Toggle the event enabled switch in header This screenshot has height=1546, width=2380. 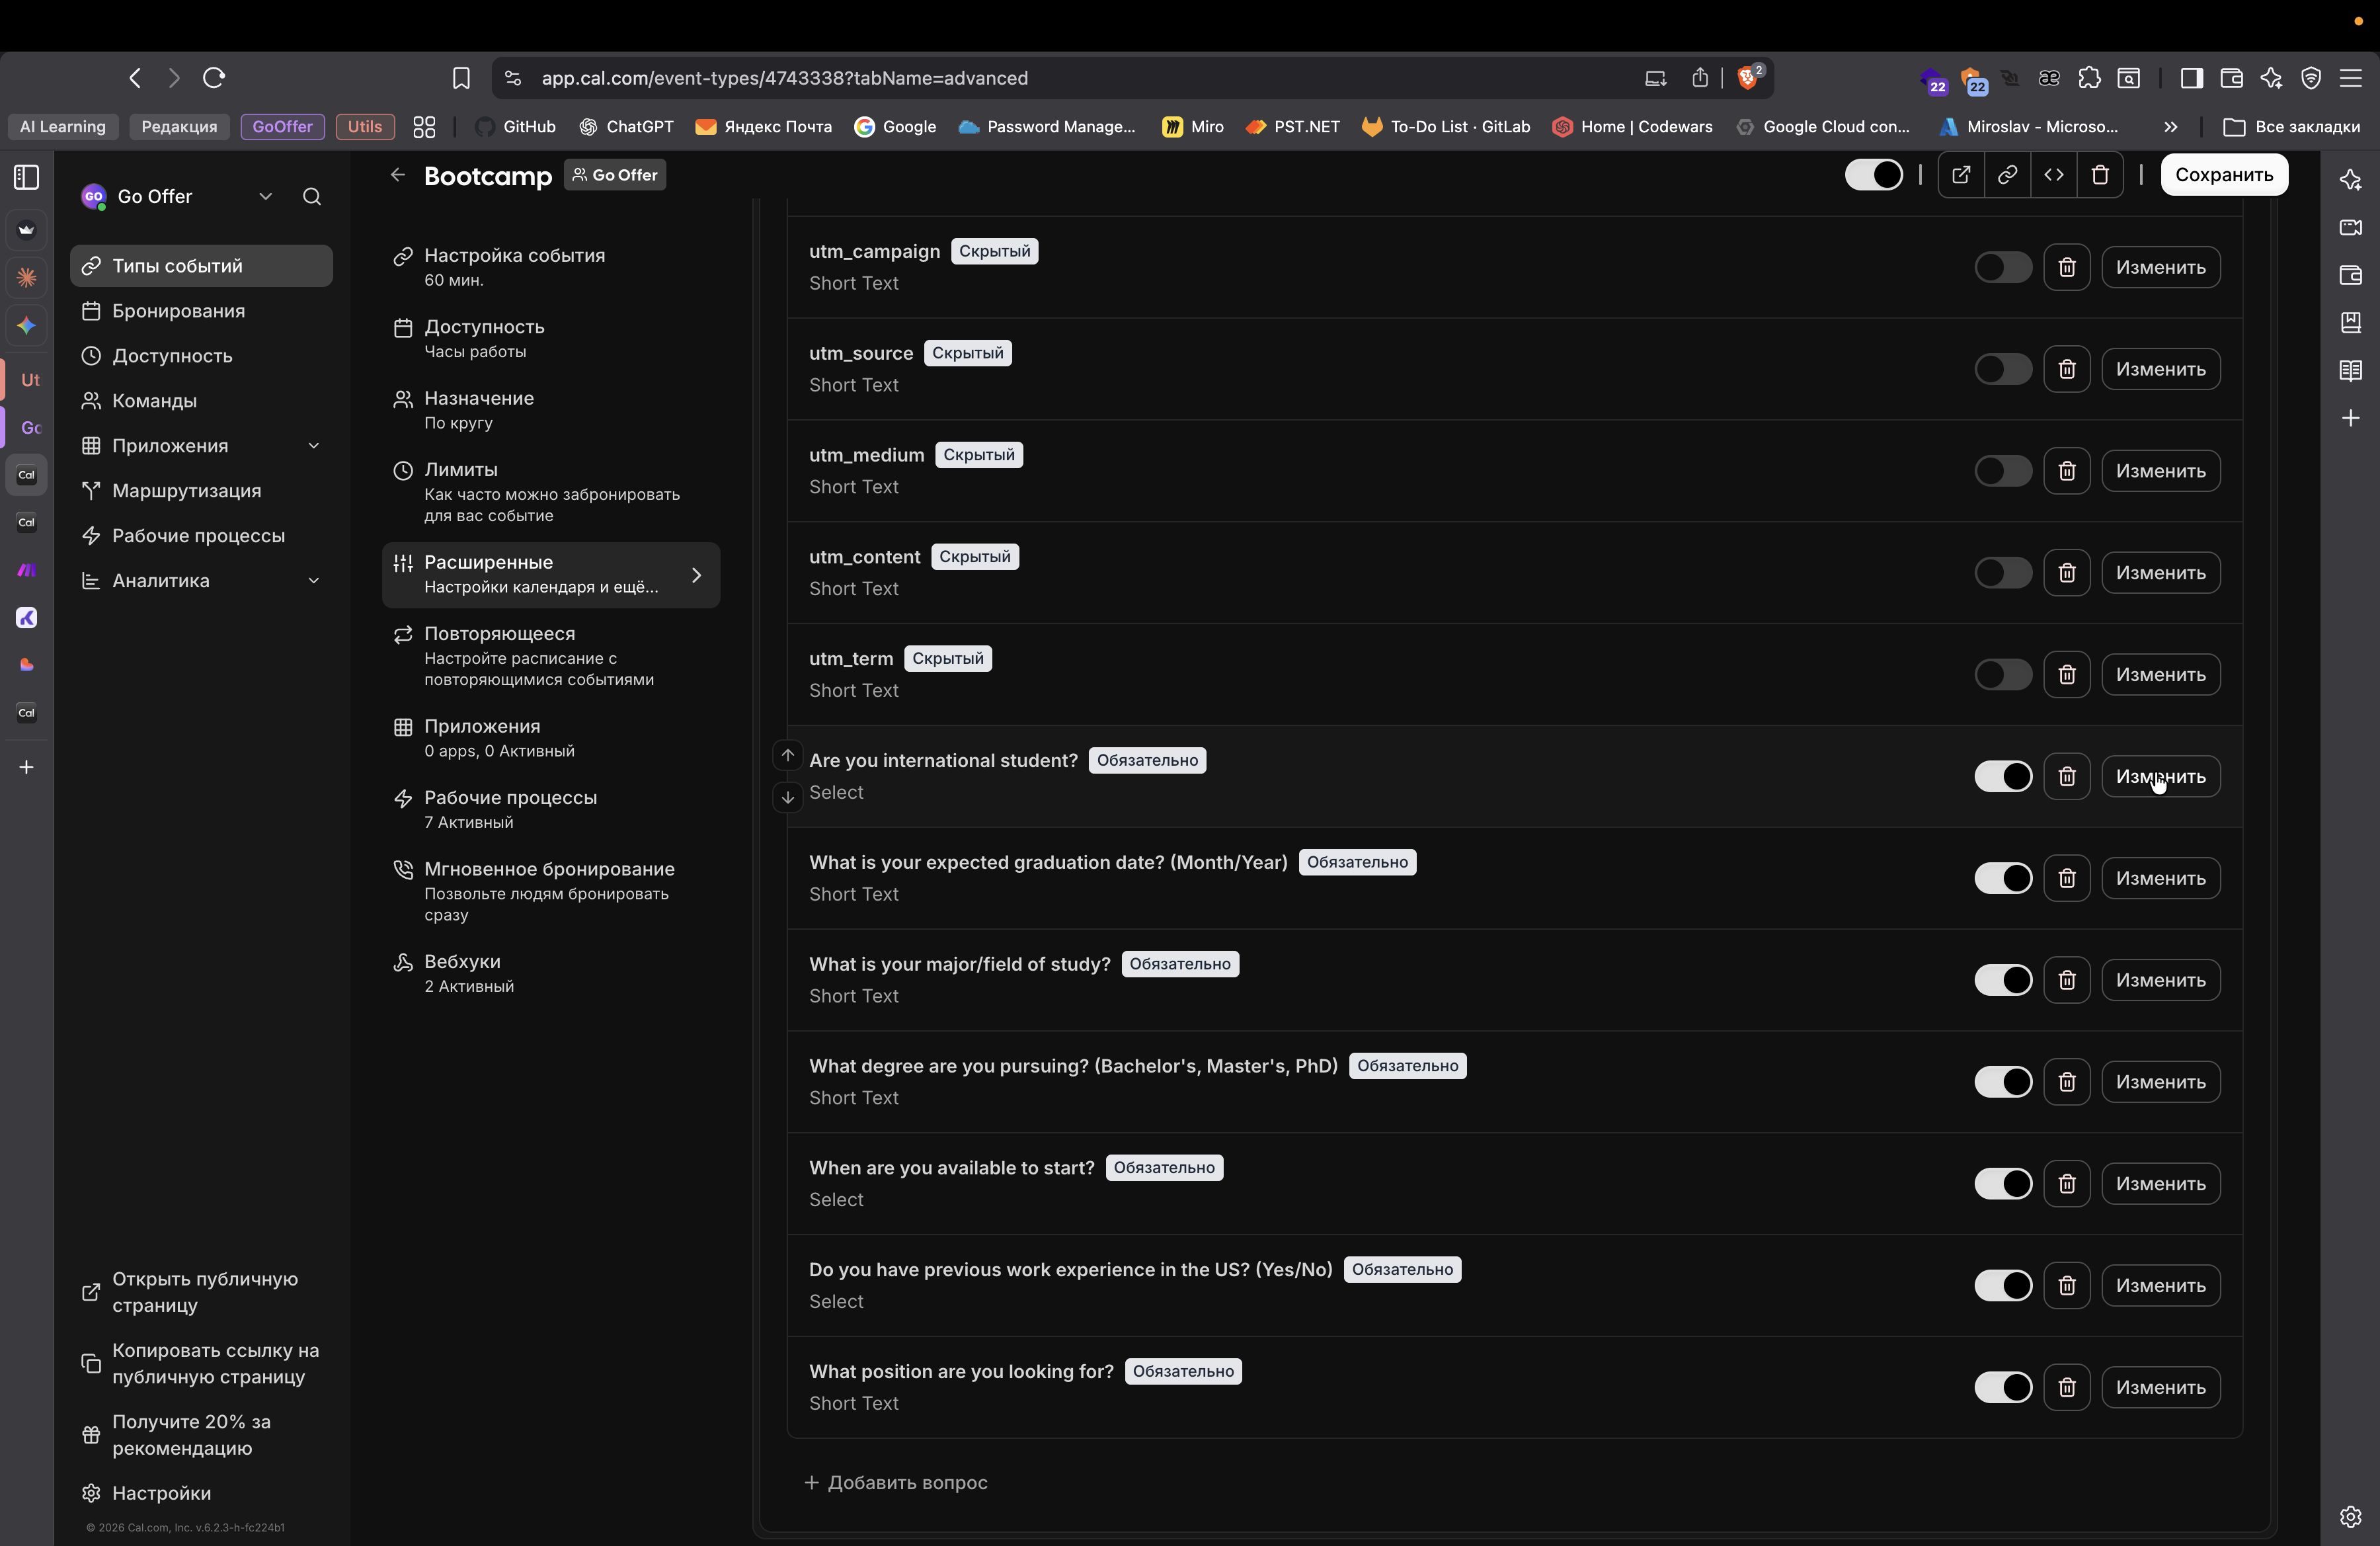[1873, 175]
